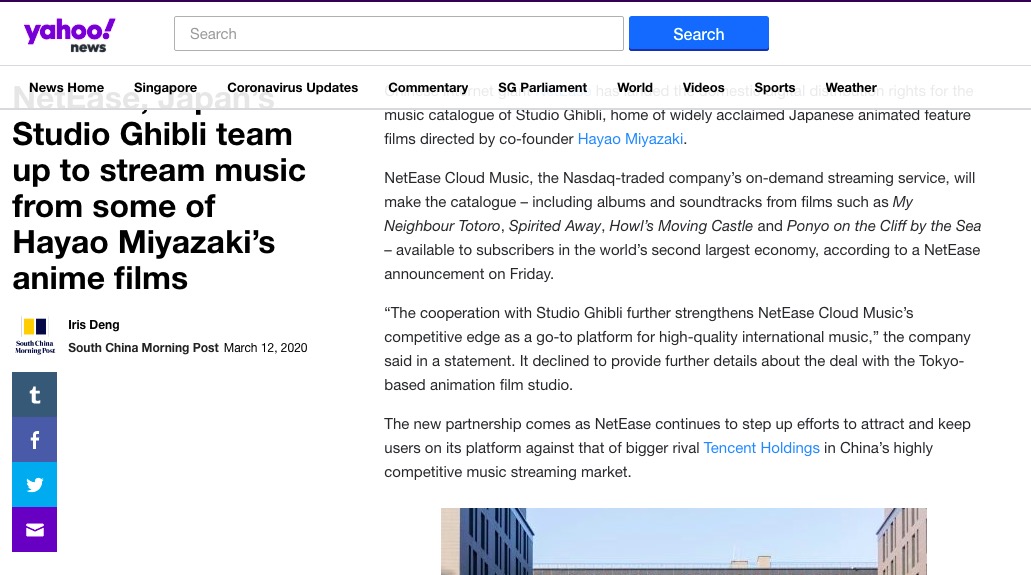Image resolution: width=1031 pixels, height=575 pixels.
Task: Open the Commentary section
Action: [x=428, y=88]
